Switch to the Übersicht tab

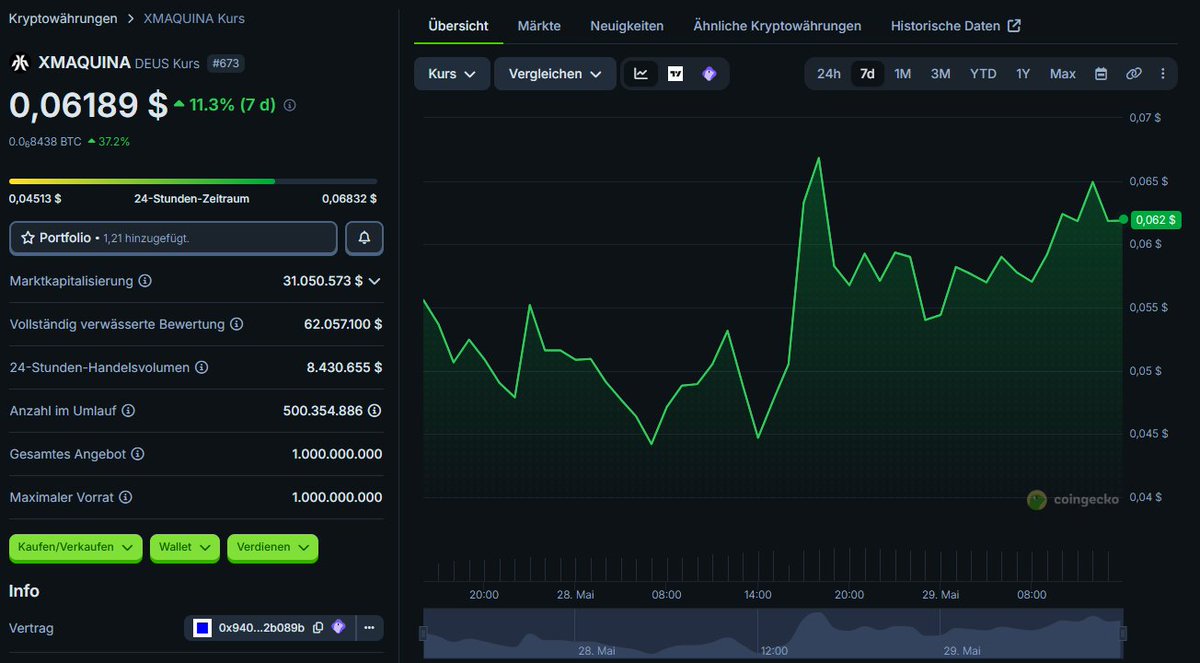pyautogui.click(x=458, y=26)
